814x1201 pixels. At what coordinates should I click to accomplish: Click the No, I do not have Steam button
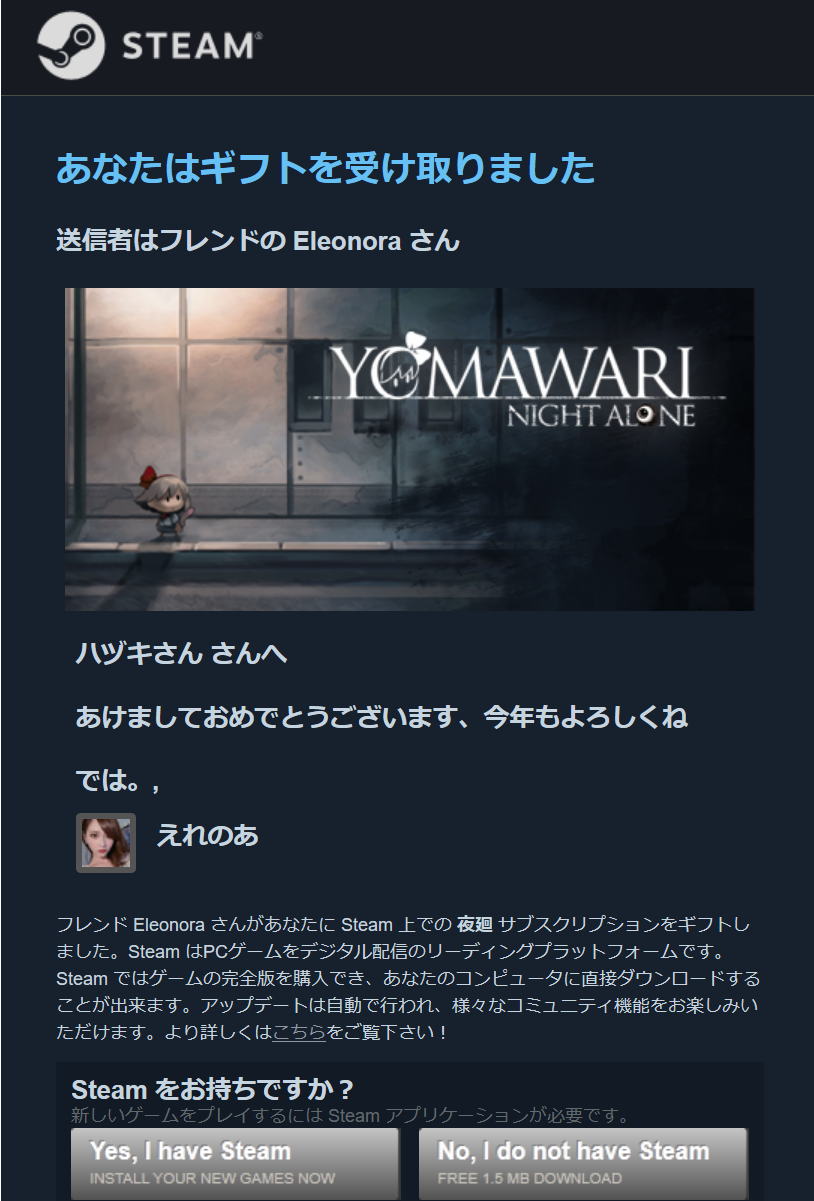[583, 1163]
